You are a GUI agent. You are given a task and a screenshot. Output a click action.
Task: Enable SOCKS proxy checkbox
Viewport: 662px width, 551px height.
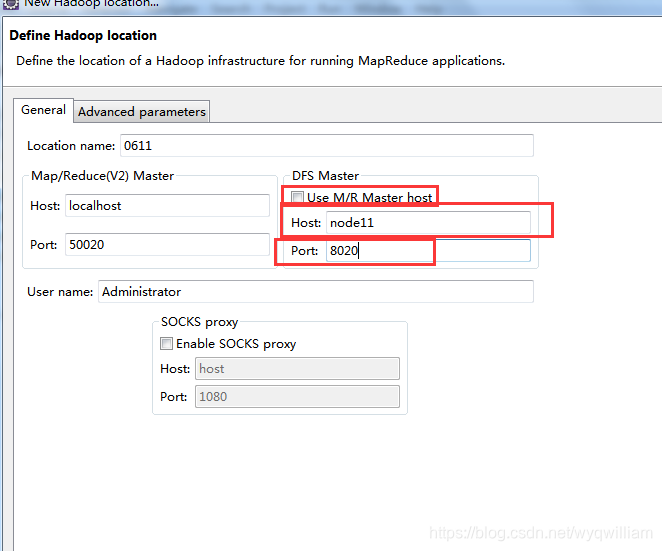166,343
